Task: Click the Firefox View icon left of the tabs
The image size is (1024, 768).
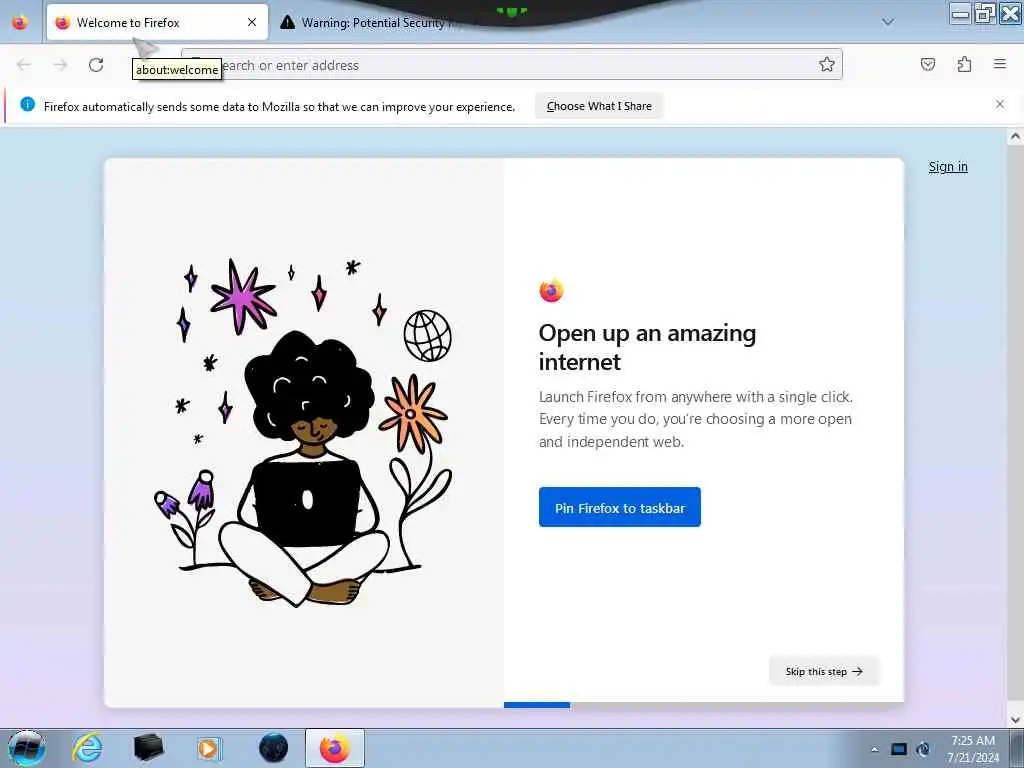Action: (x=20, y=22)
